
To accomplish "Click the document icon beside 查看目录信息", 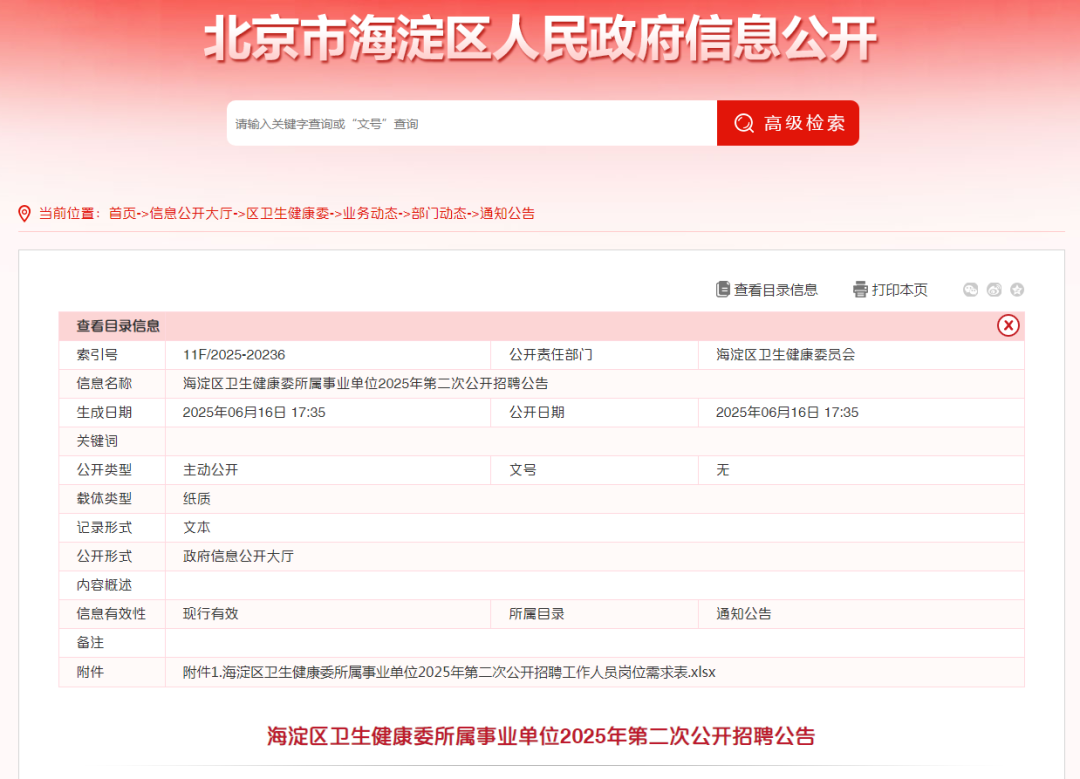I will click(723, 289).
